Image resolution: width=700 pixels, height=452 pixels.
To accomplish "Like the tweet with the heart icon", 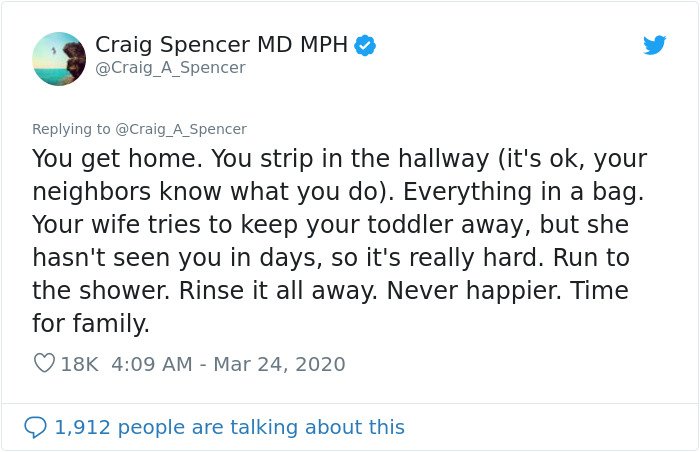I will (44, 363).
